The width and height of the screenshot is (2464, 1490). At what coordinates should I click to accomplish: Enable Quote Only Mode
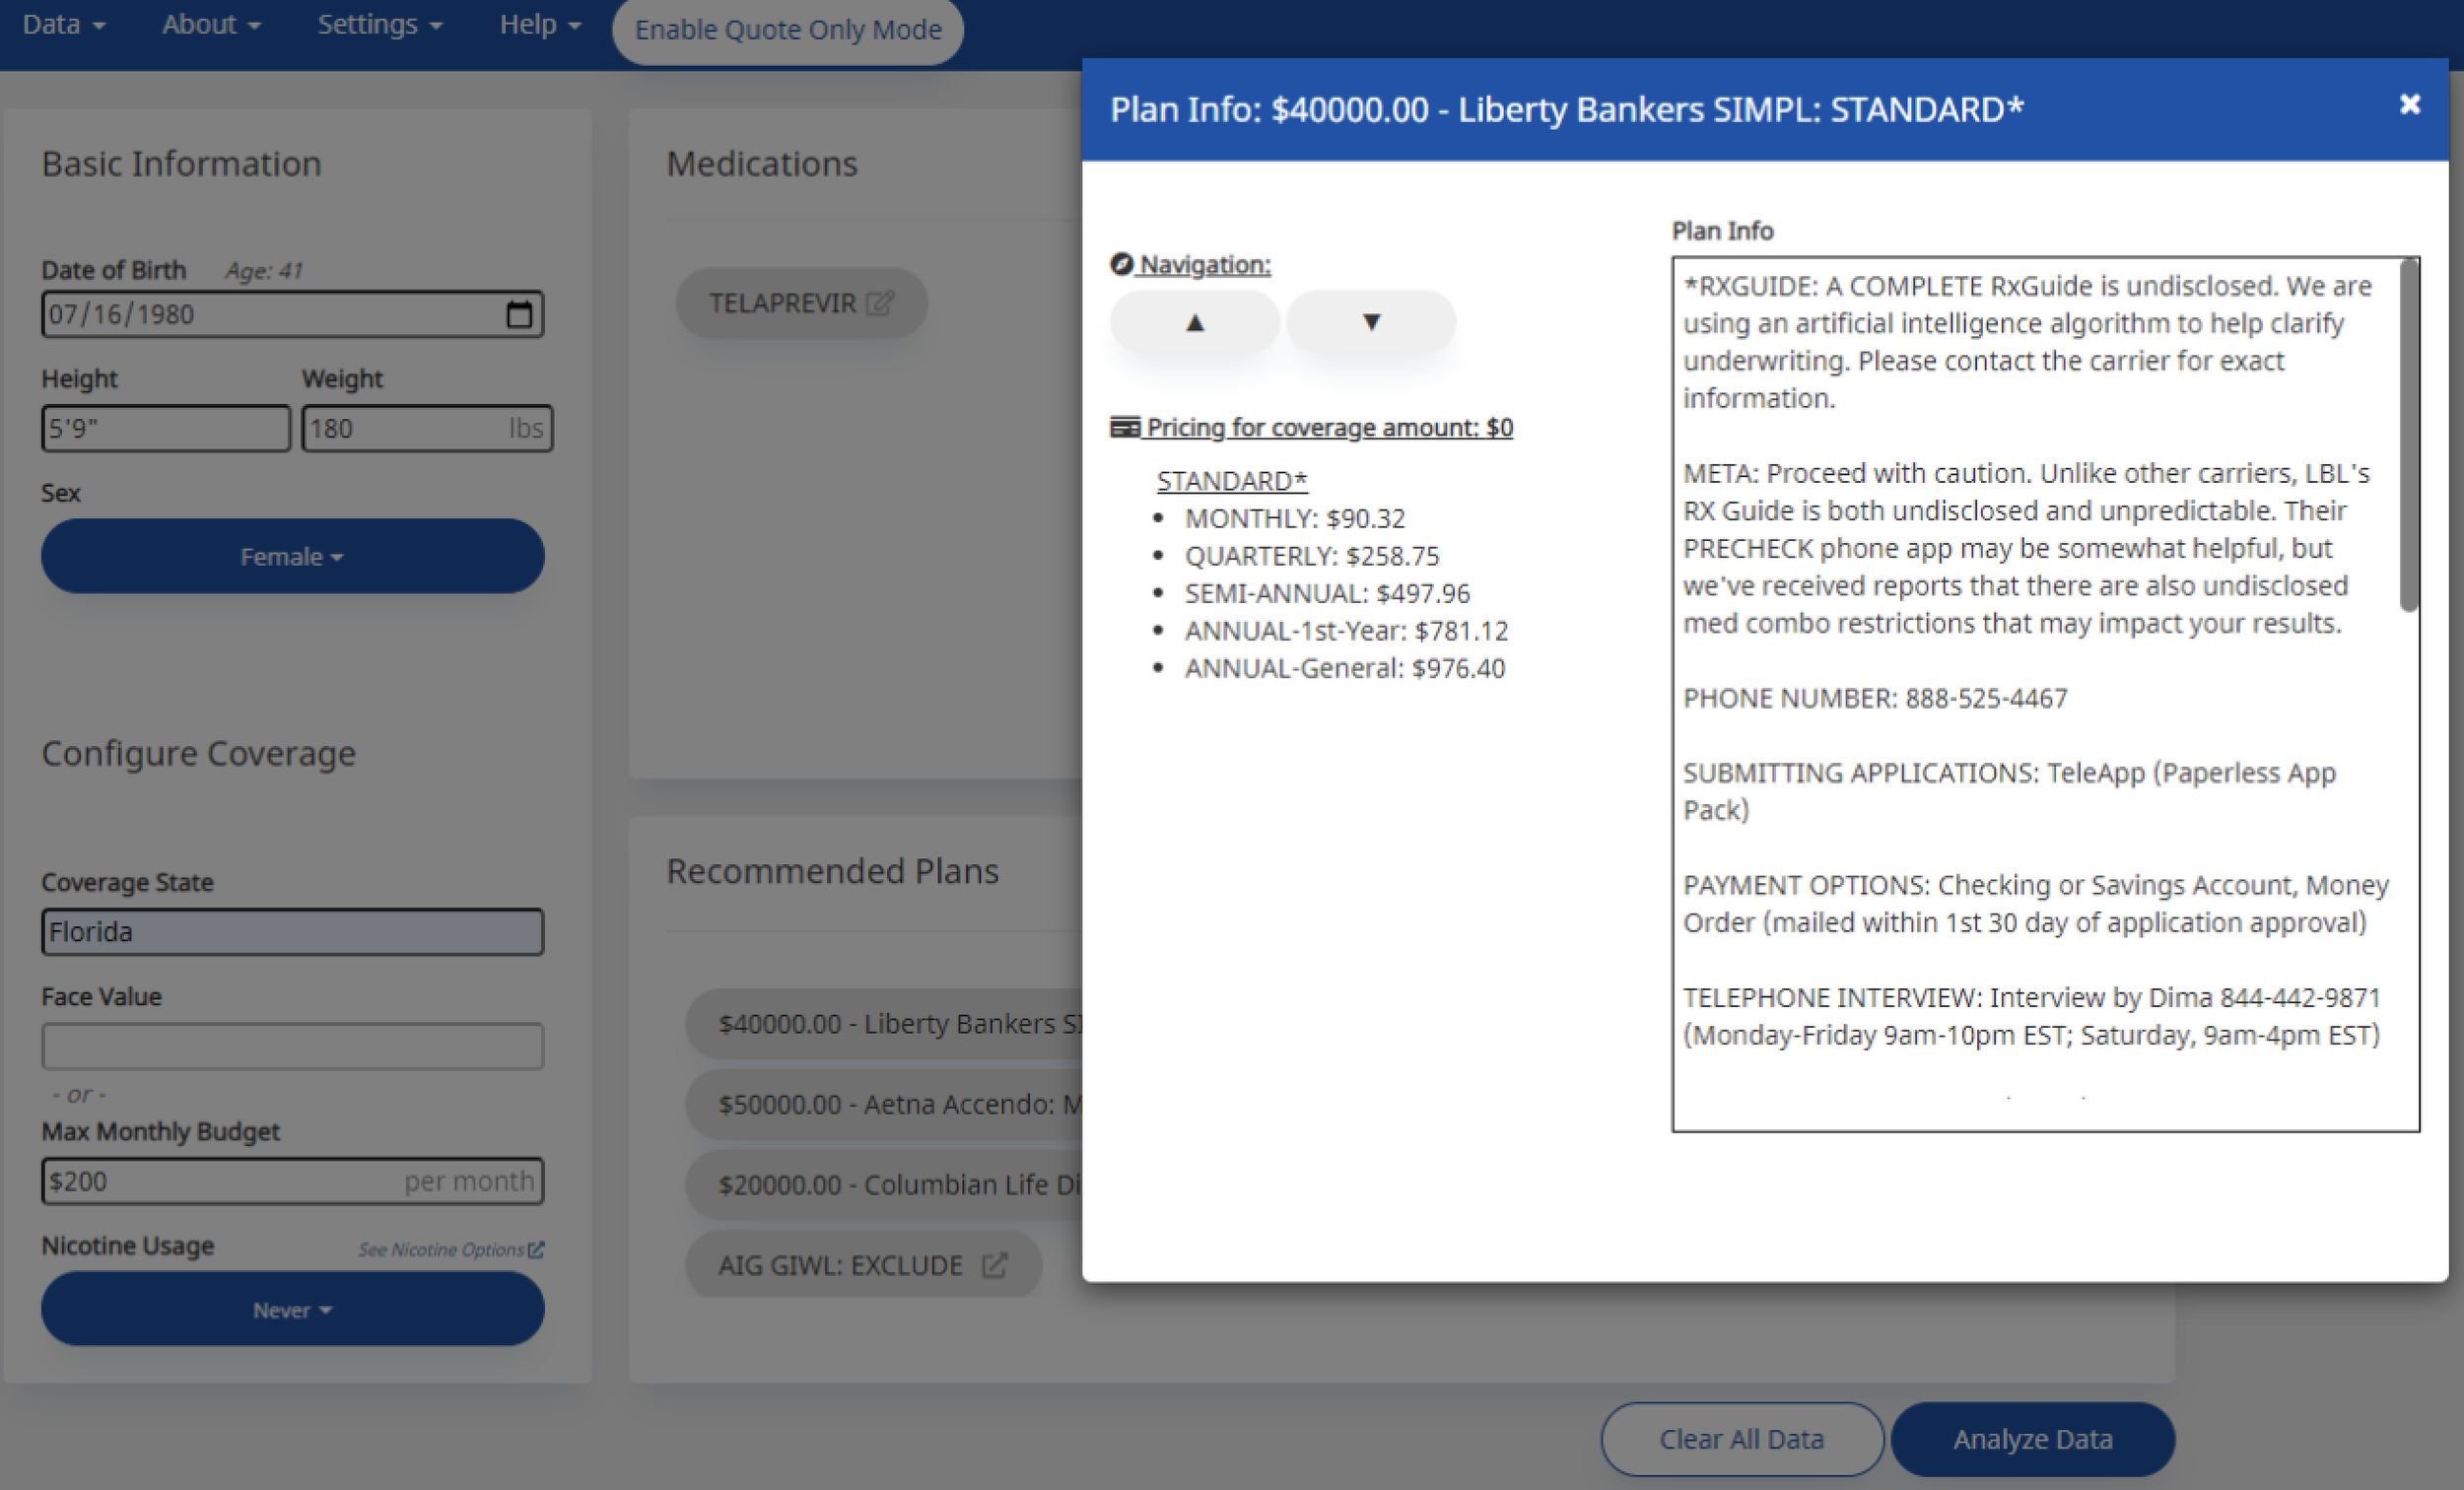(787, 30)
